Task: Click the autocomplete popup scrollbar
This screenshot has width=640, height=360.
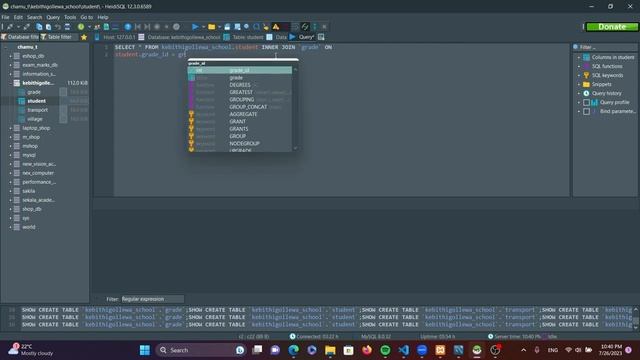Action: point(295,109)
